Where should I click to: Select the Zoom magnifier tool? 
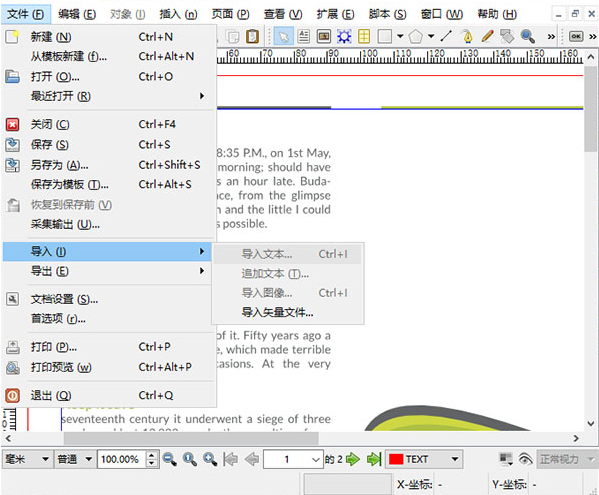528,37
